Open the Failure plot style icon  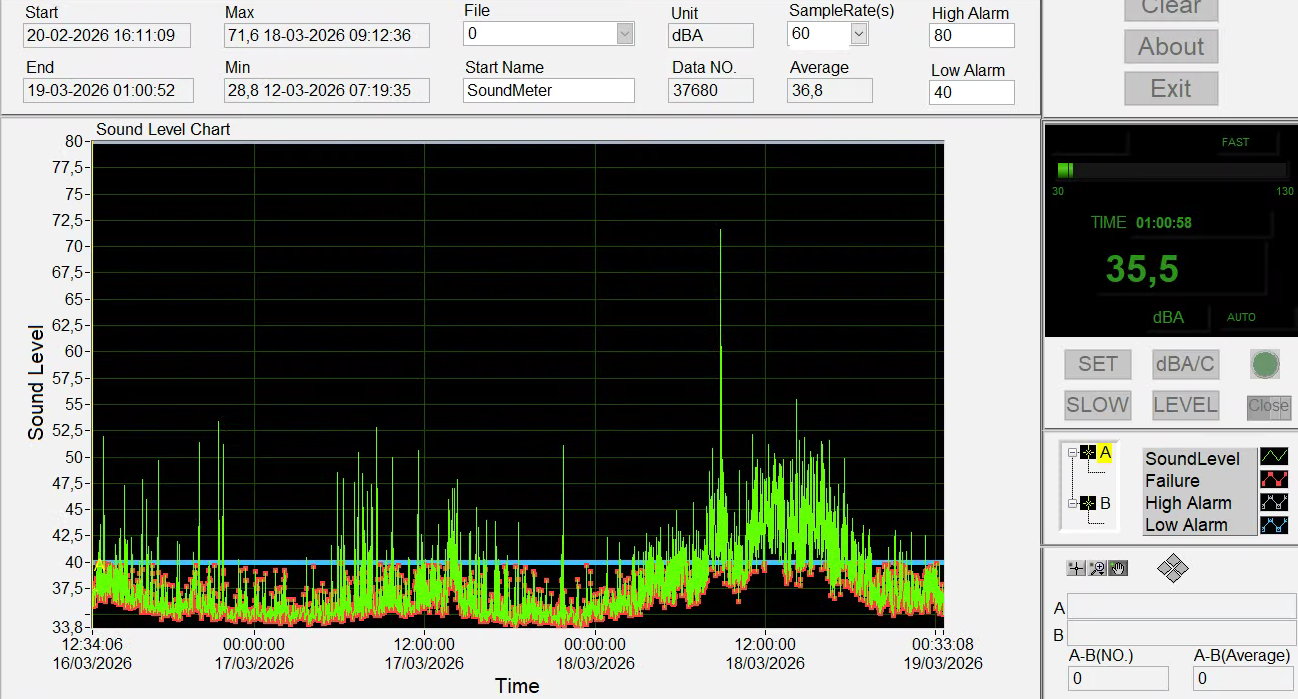click(1274, 480)
